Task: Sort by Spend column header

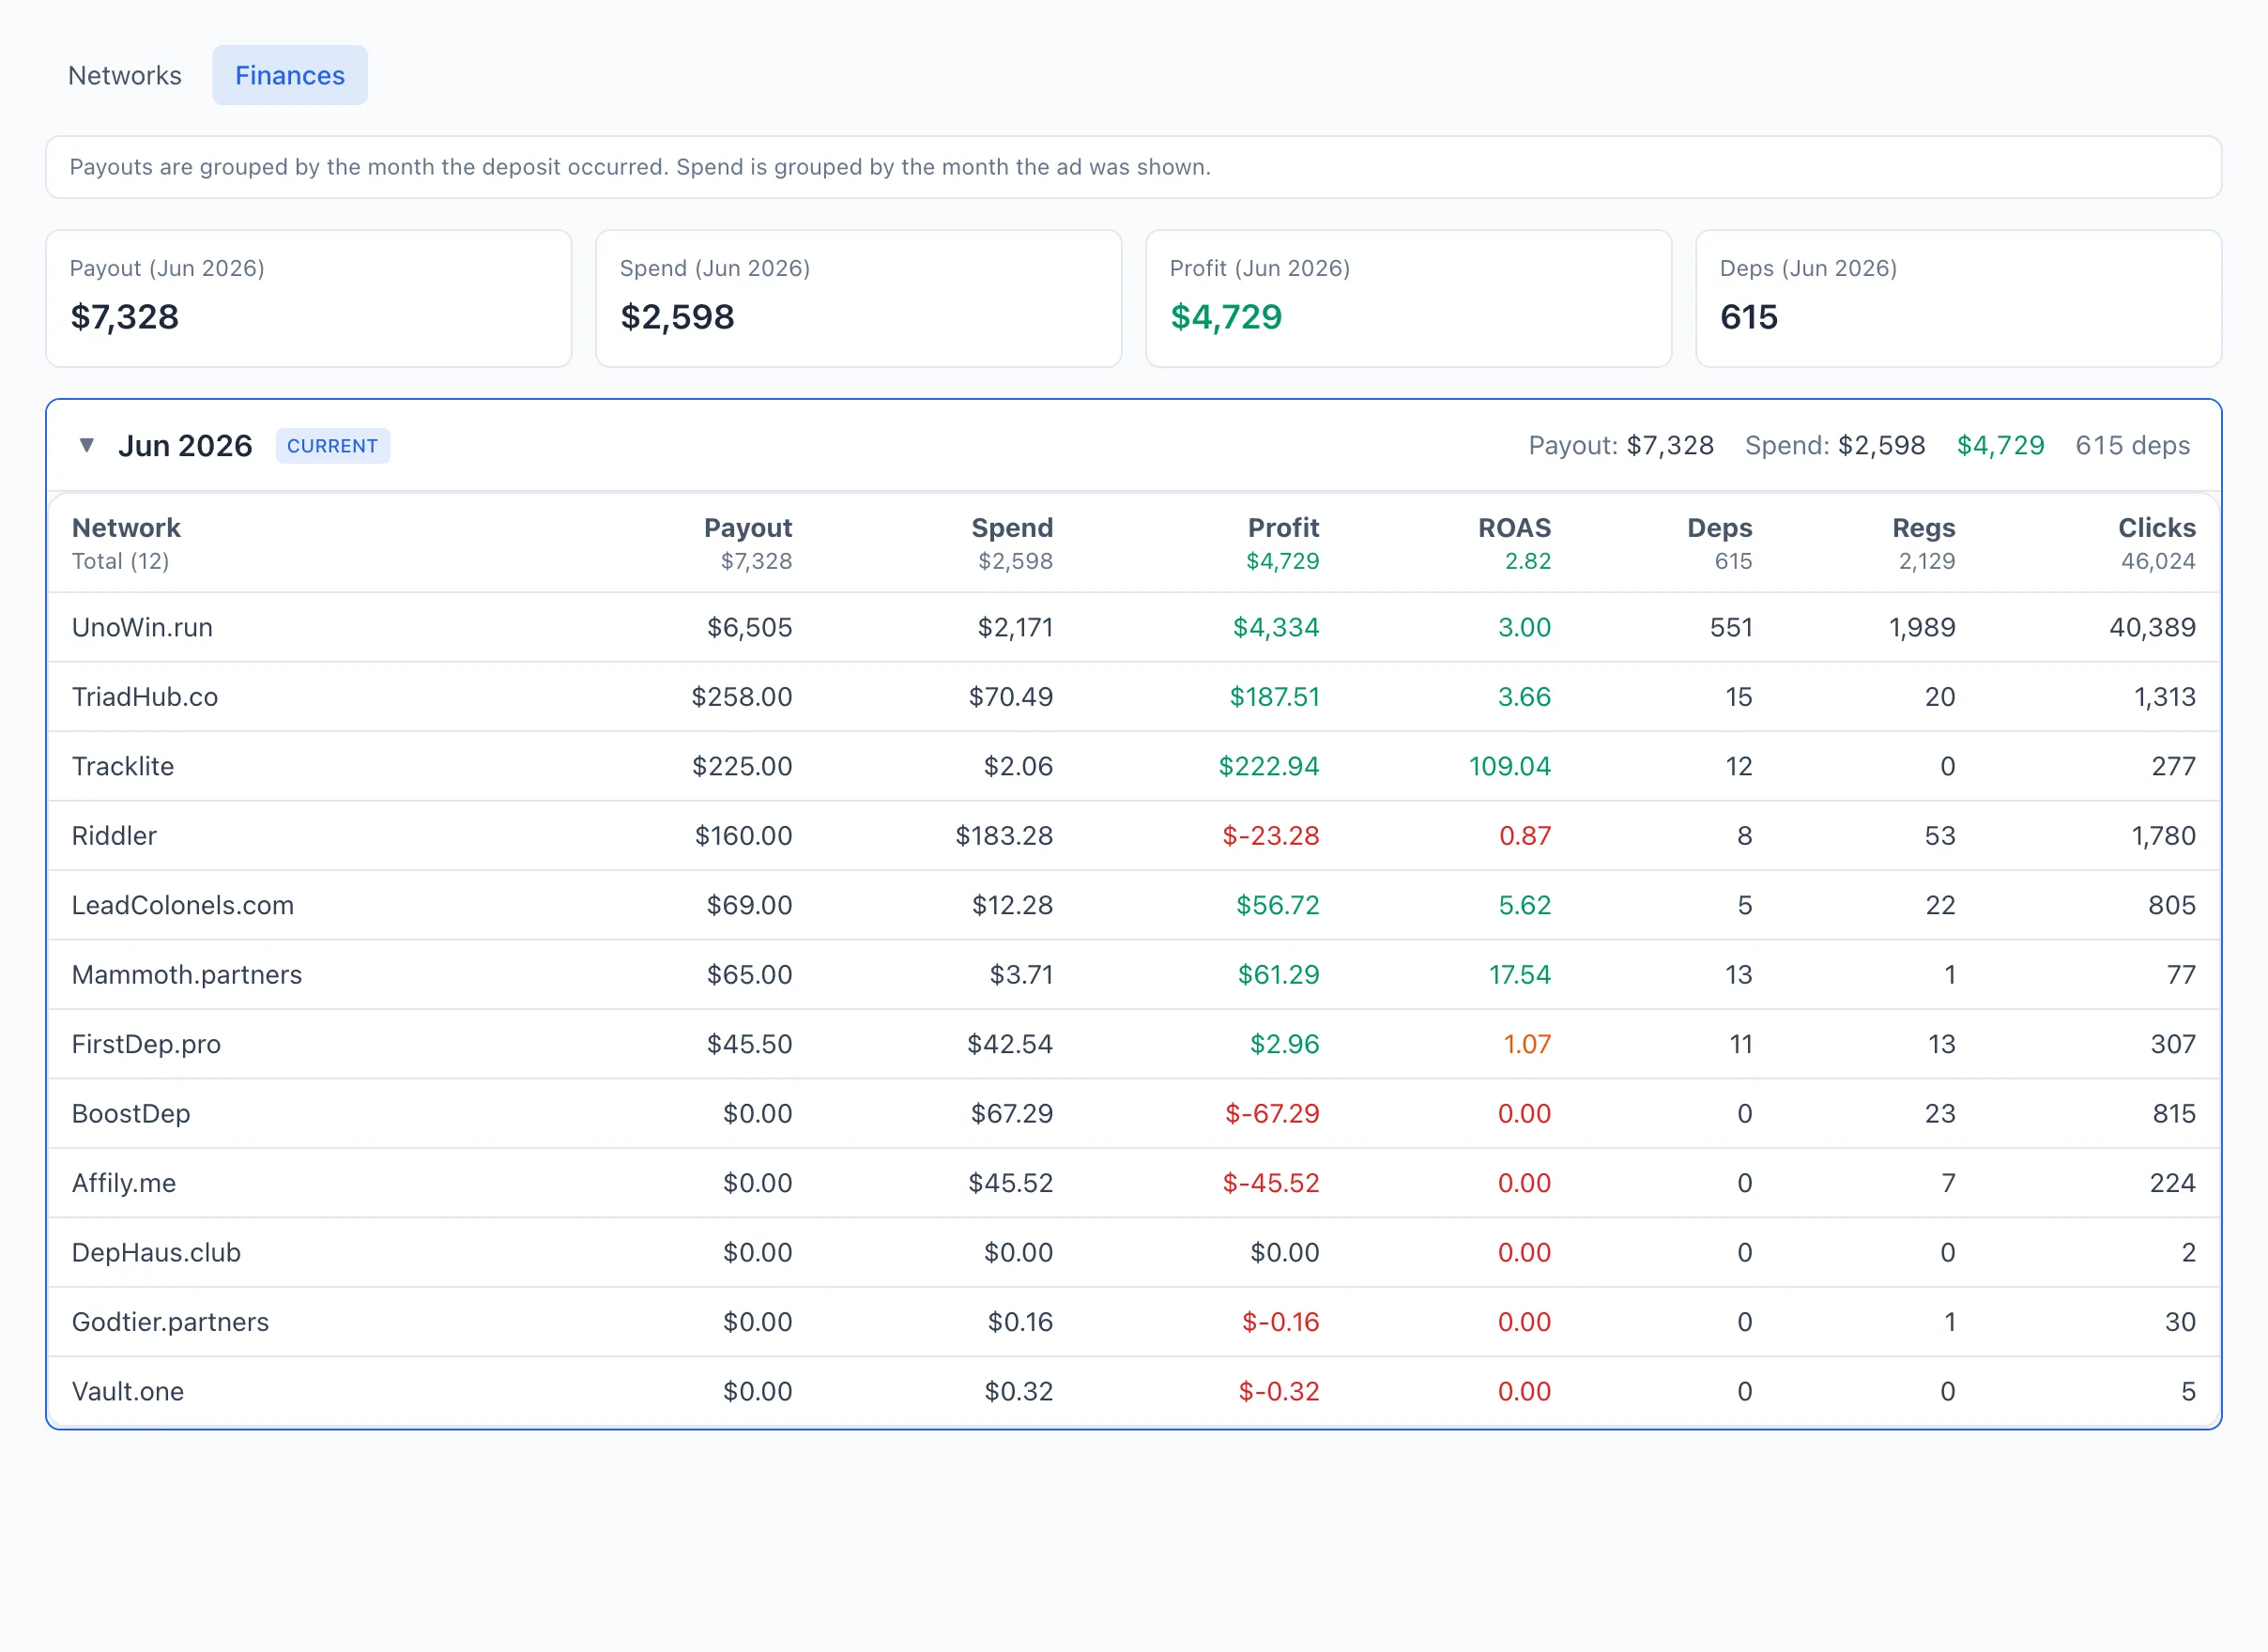Action: tap(1012, 528)
